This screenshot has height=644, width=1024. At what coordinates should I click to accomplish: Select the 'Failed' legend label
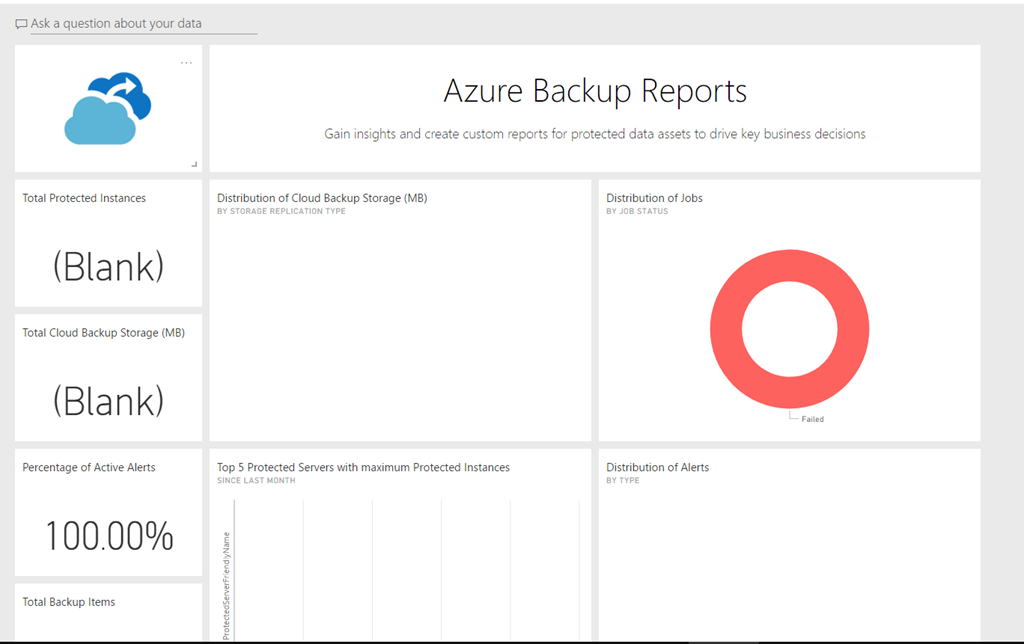812,419
